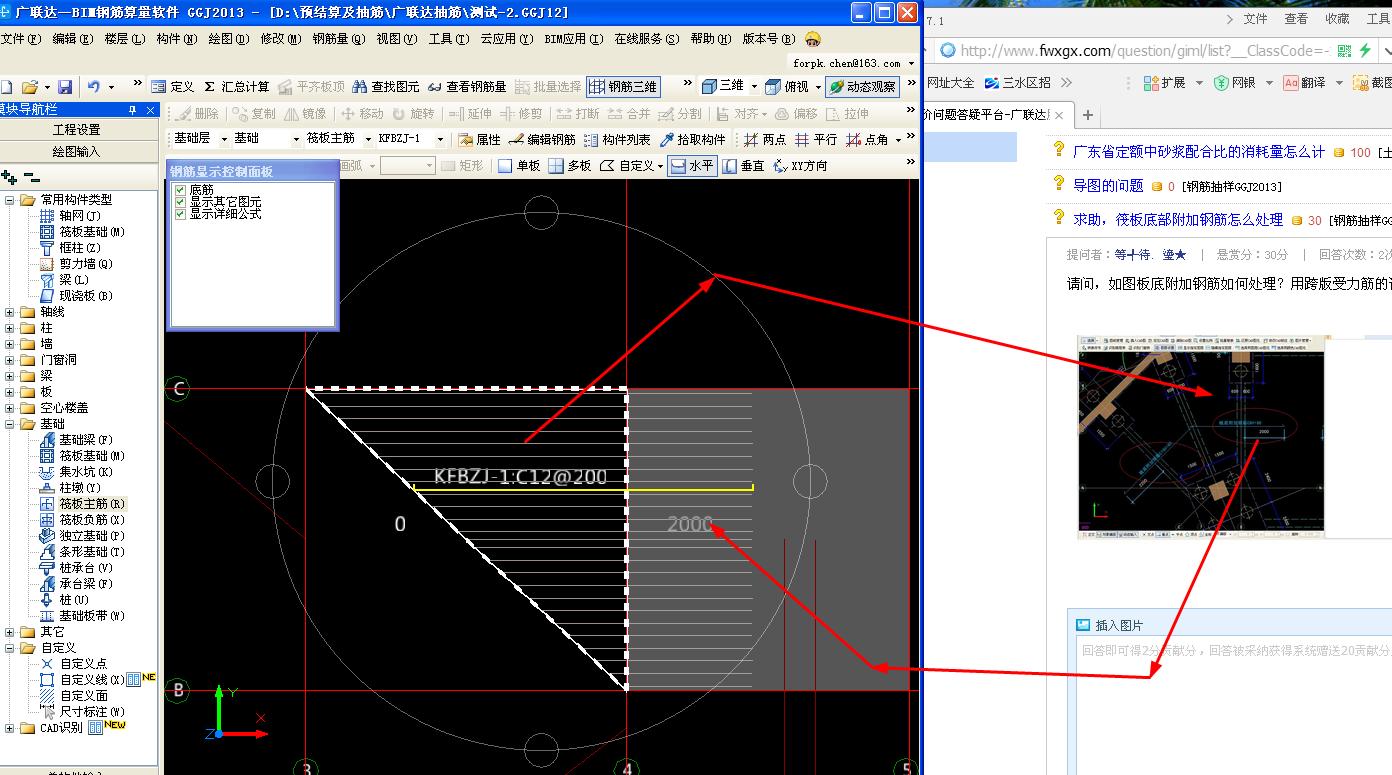Screen dimensions: 1392x775
Task: Expand the 柱 tree folder
Action: pos(11,328)
